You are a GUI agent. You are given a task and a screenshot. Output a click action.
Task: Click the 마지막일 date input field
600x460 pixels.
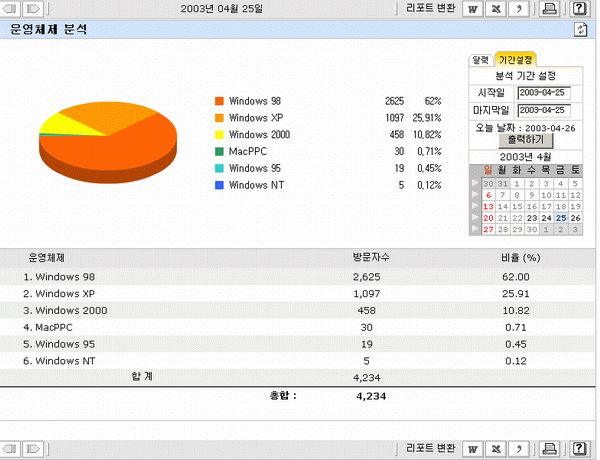point(544,110)
